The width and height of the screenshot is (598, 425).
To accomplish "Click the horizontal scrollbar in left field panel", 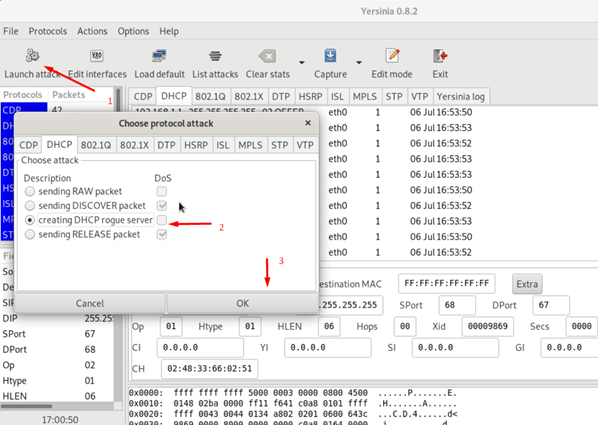I will [x=27, y=406].
